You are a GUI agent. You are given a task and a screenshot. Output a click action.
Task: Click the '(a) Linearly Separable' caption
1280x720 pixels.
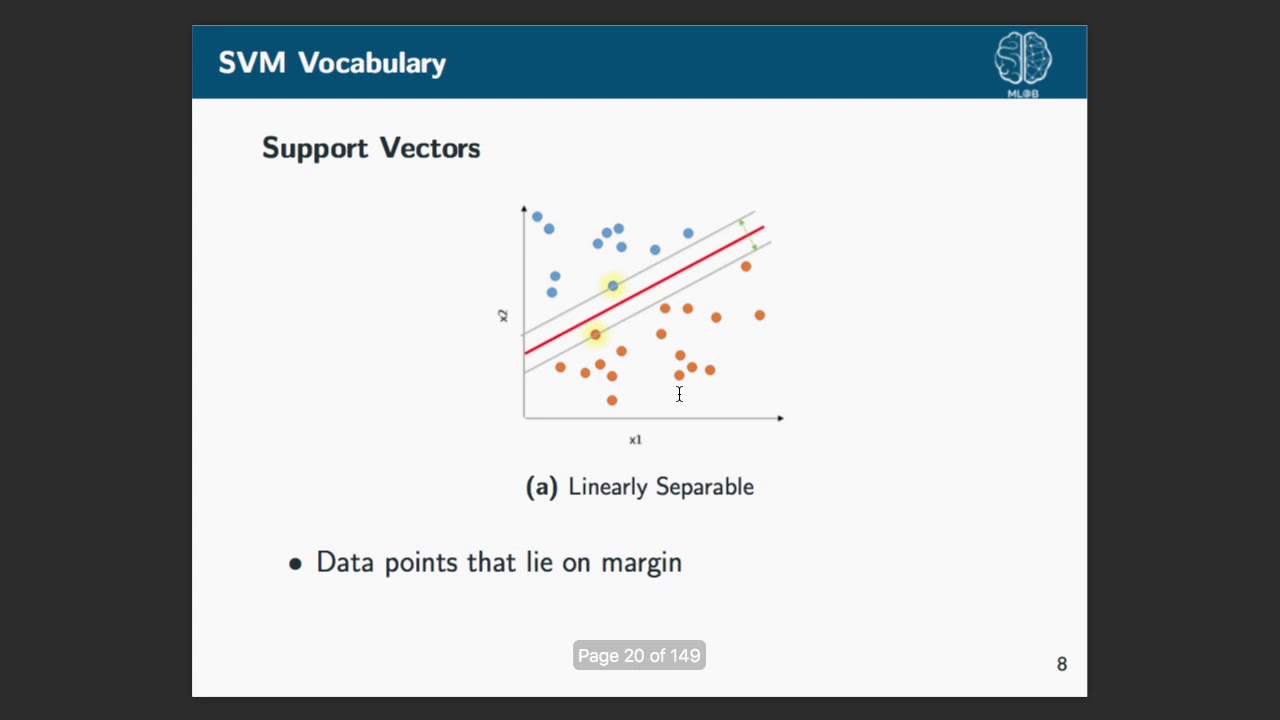(640, 487)
